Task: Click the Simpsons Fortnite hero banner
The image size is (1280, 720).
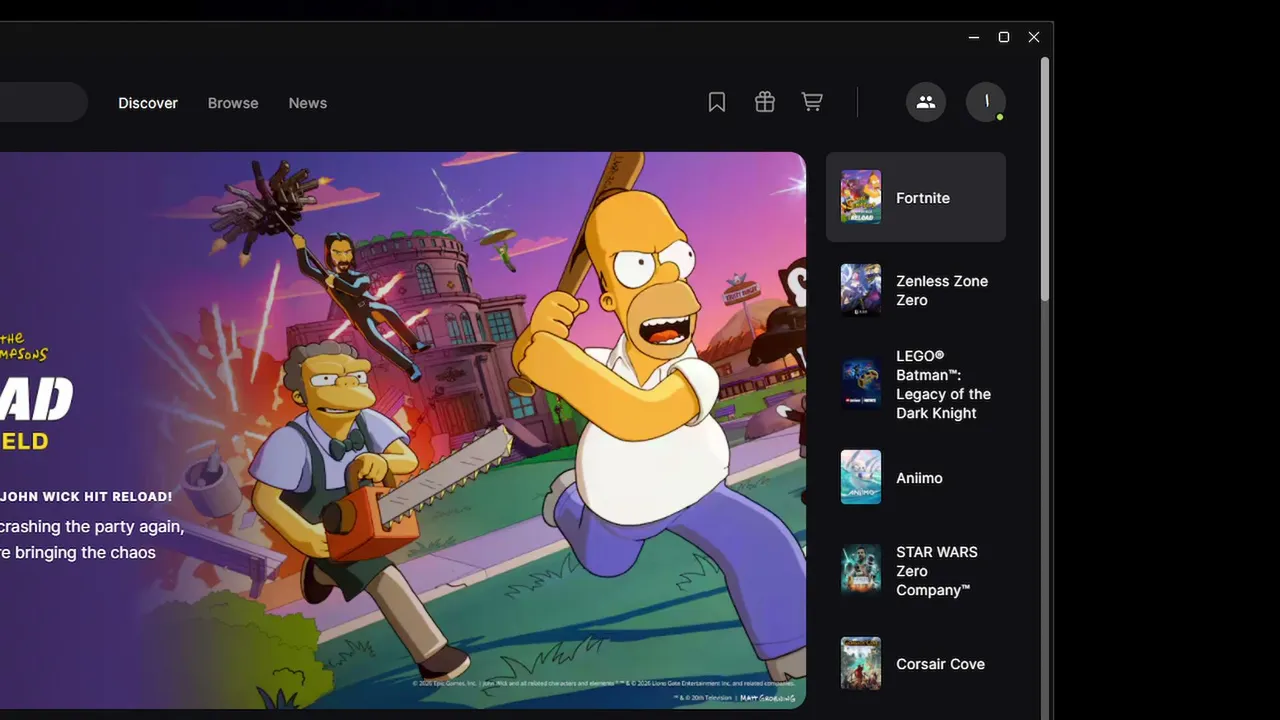Action: pyautogui.click(x=403, y=430)
